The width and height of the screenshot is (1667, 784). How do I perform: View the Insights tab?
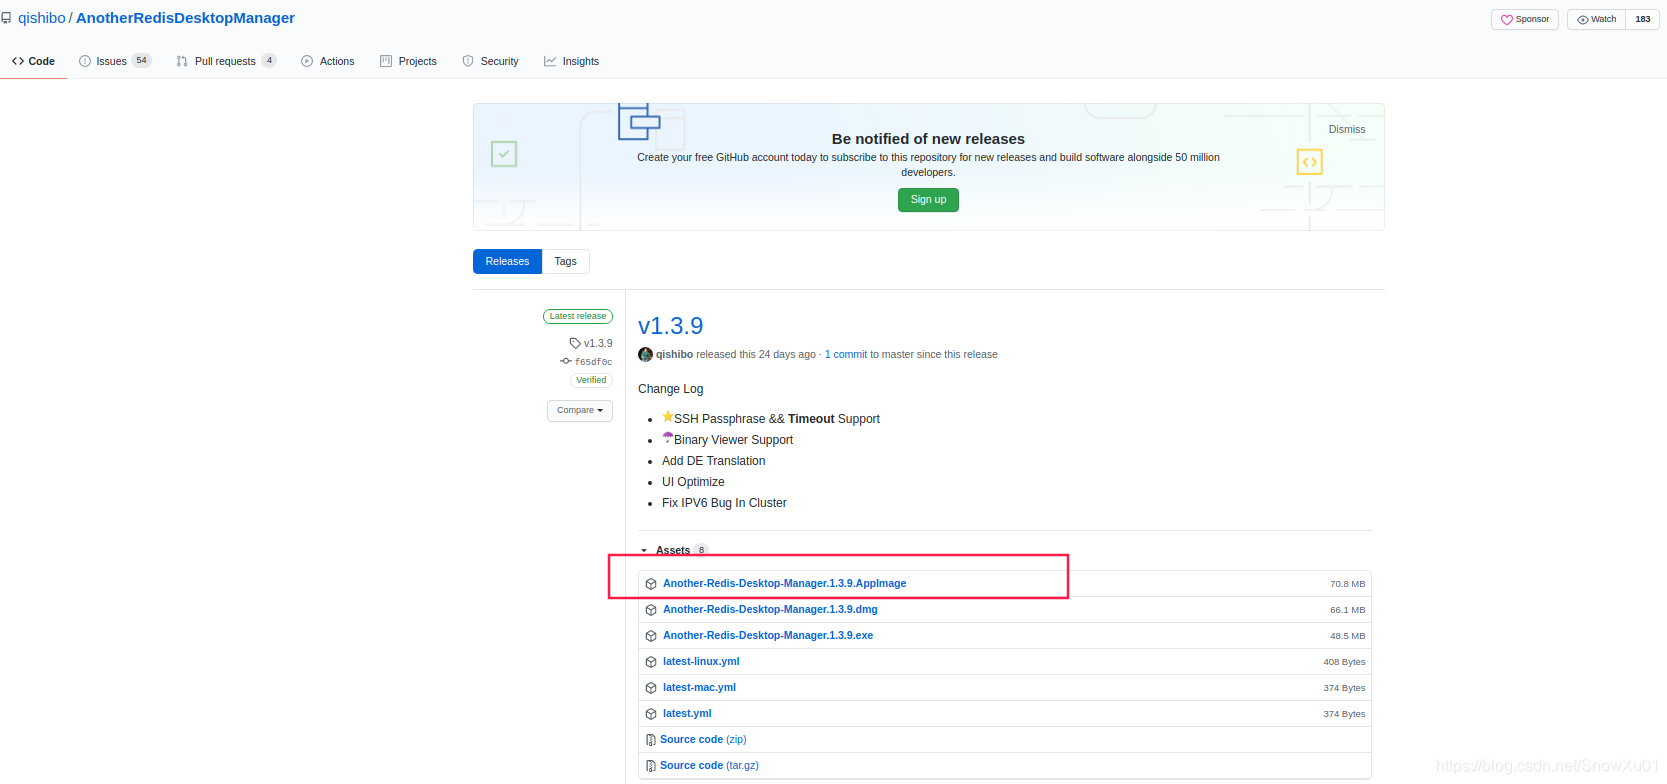571,61
